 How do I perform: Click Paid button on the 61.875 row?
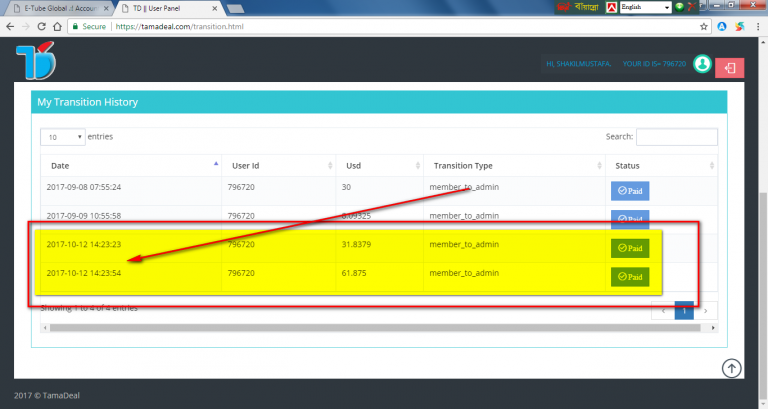pyautogui.click(x=630, y=275)
